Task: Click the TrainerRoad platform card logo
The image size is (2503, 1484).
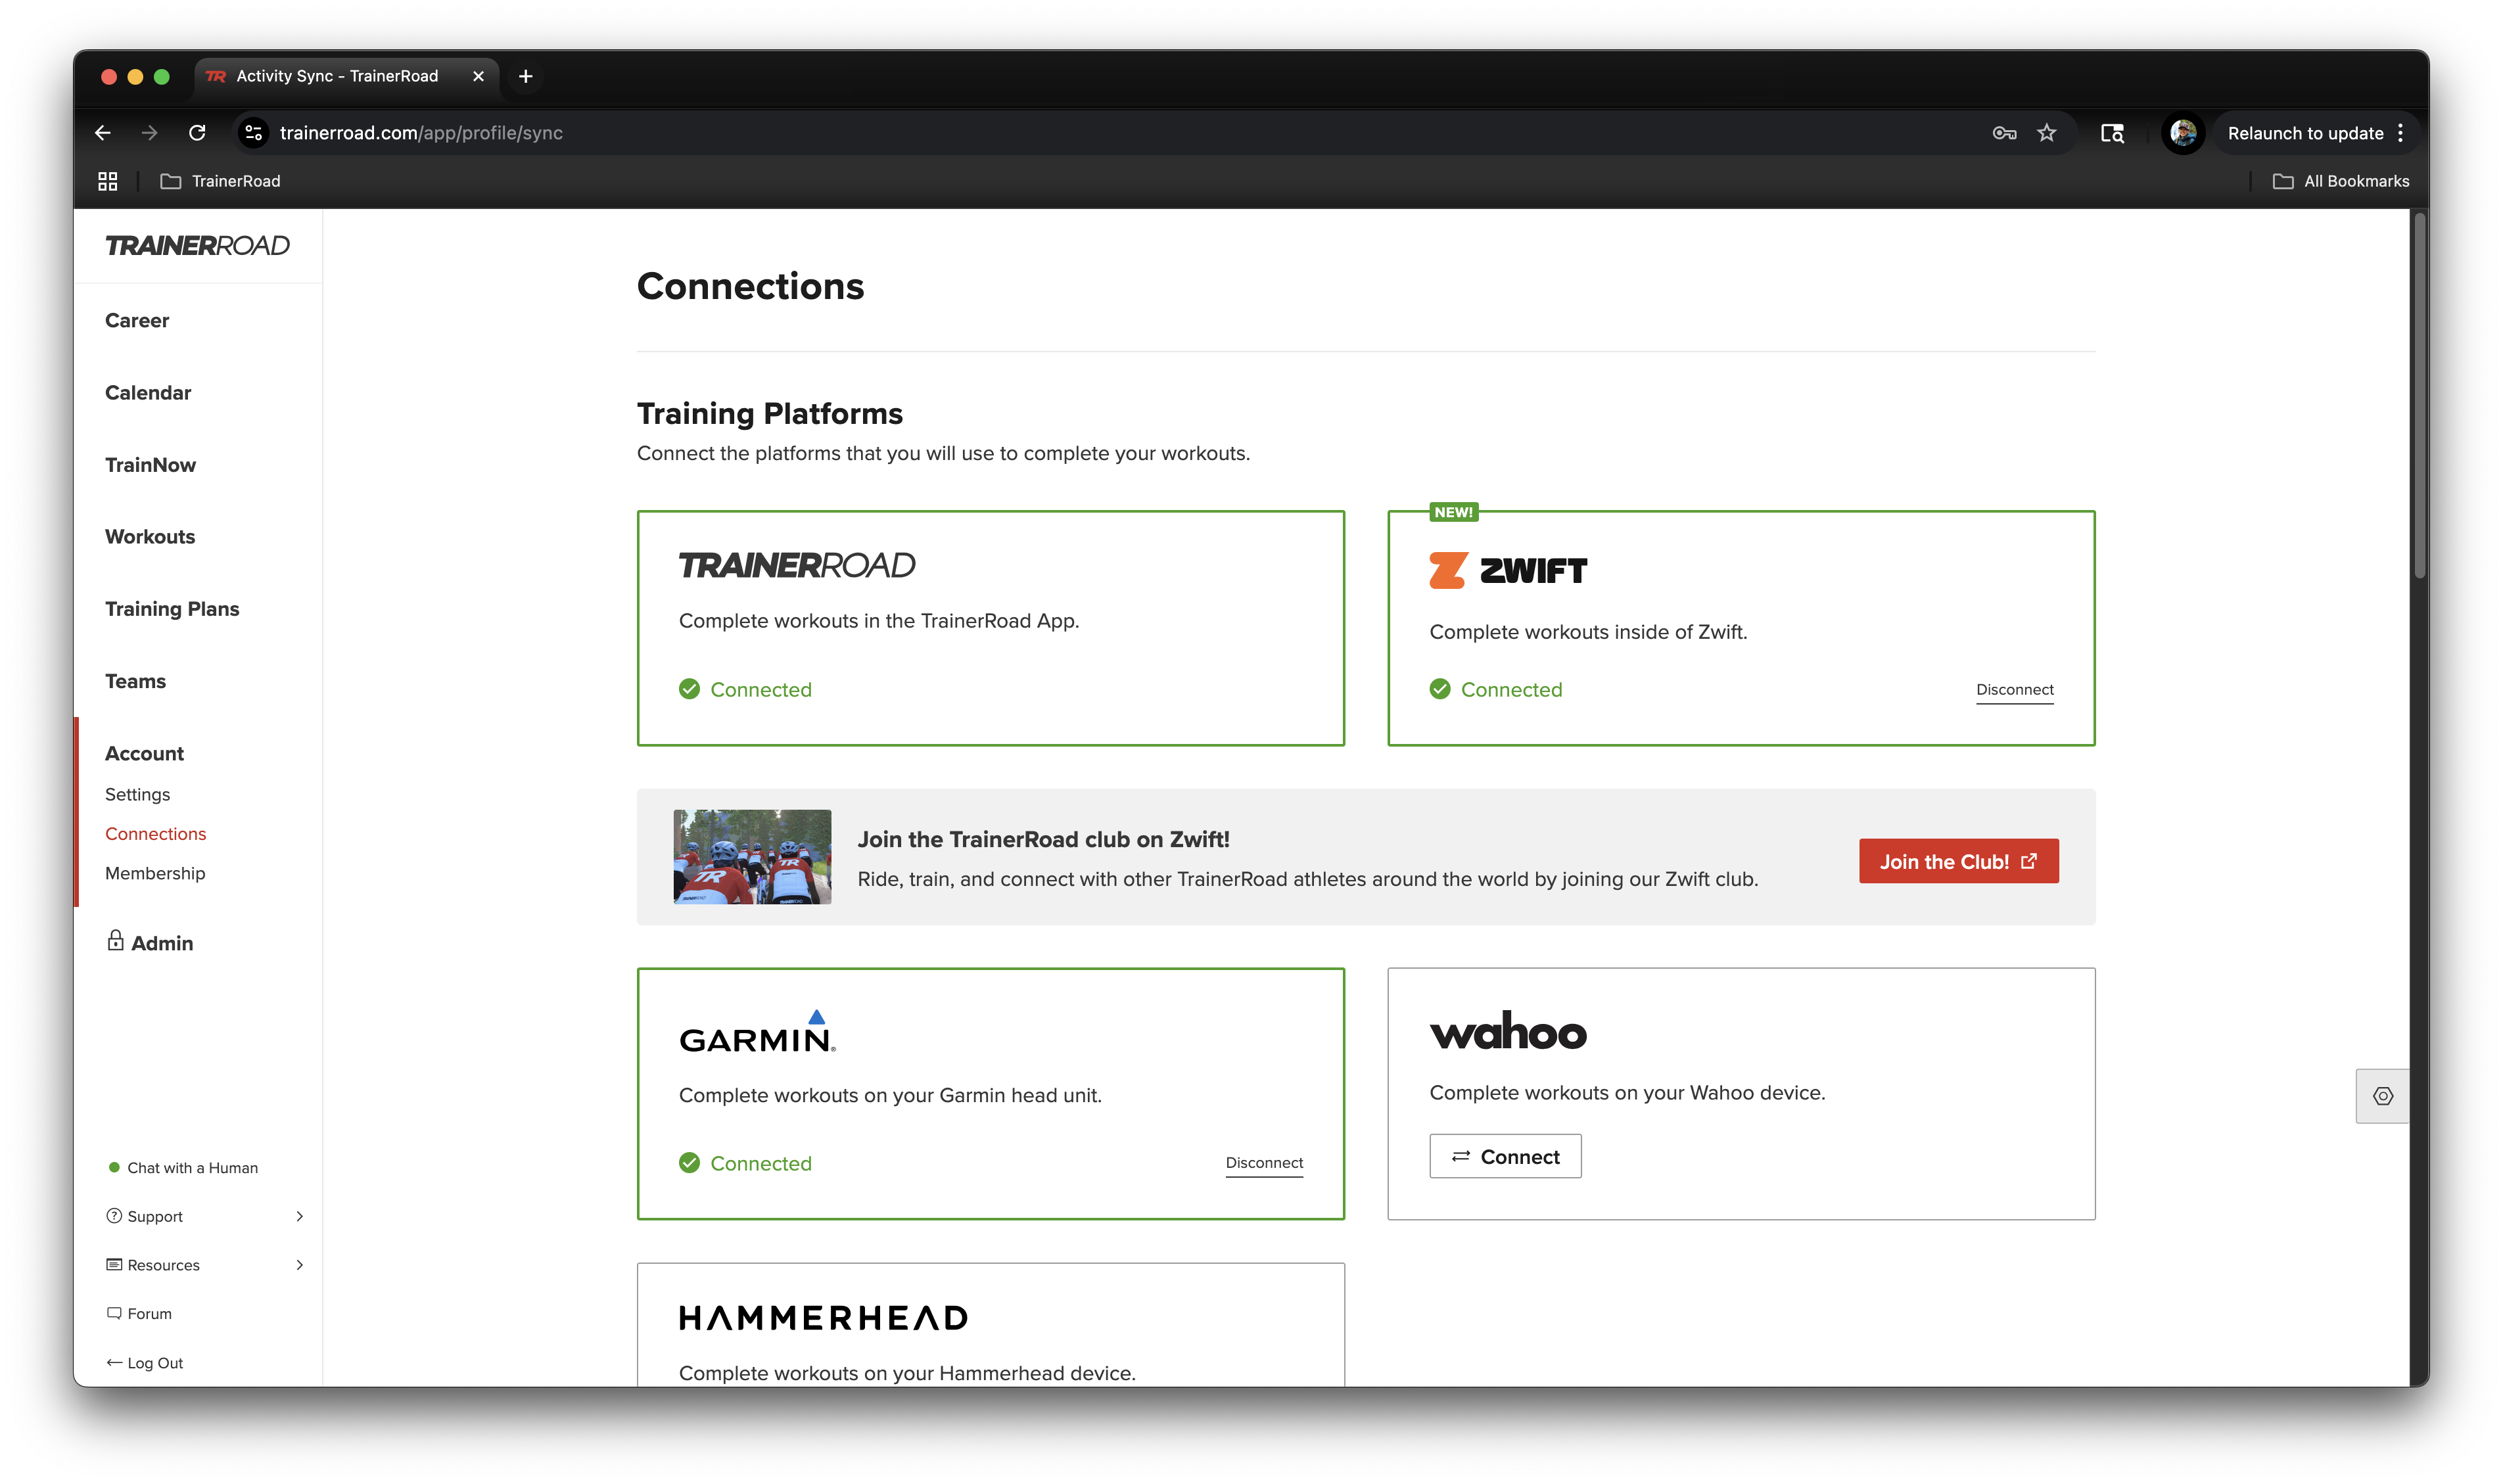Action: tap(797, 565)
